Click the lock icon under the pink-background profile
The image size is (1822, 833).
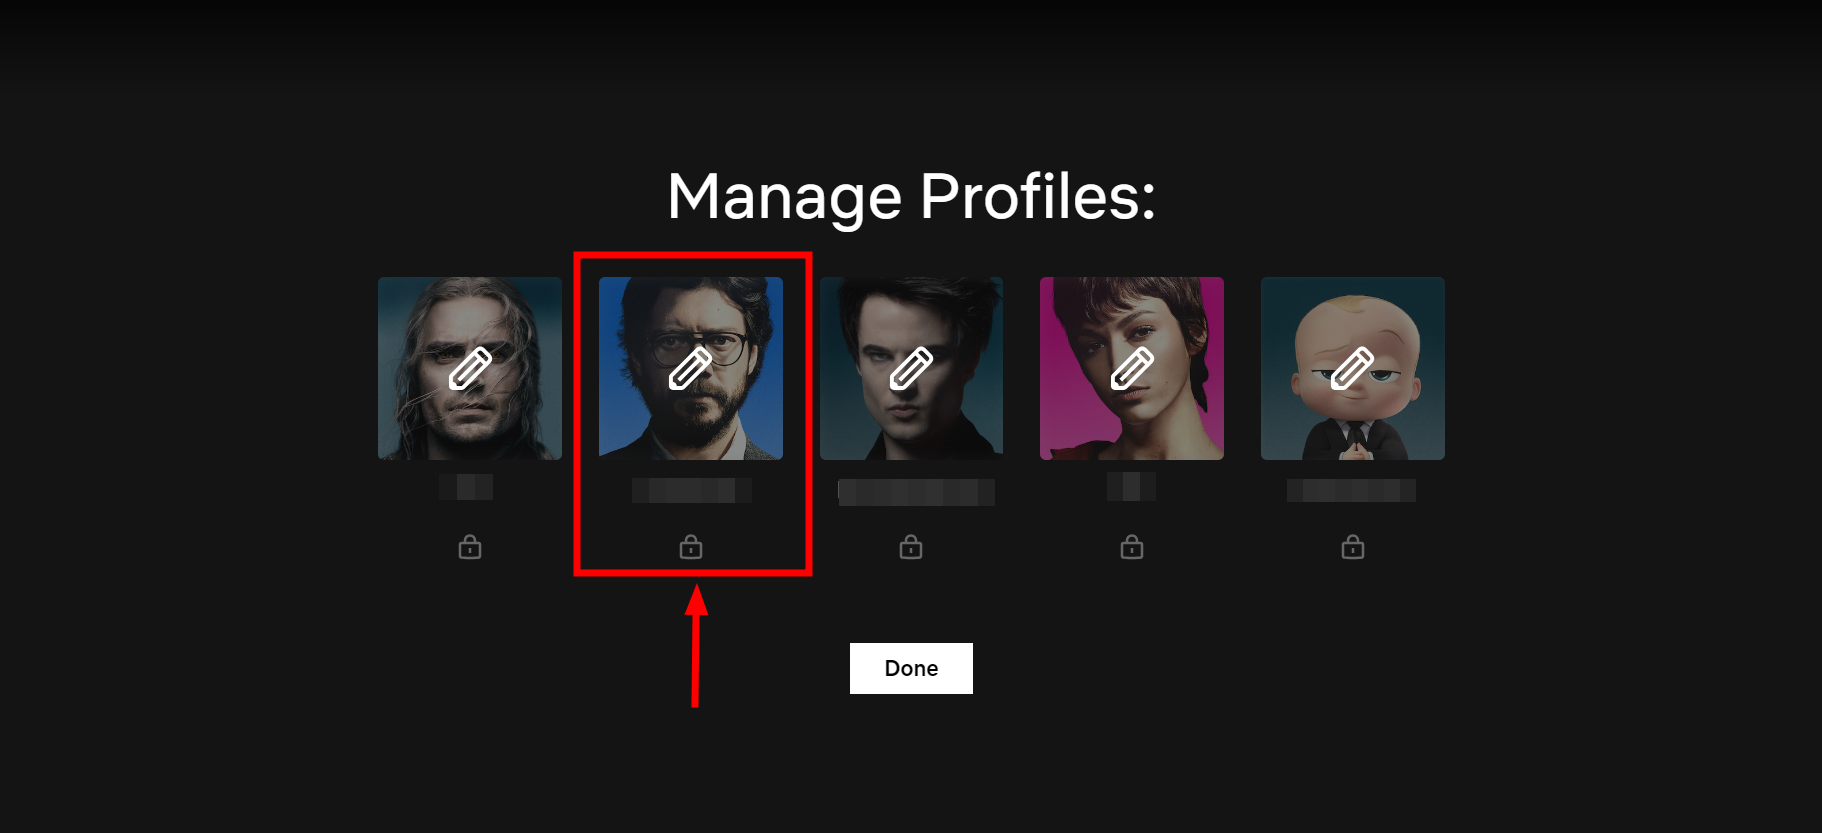pos(1132,547)
